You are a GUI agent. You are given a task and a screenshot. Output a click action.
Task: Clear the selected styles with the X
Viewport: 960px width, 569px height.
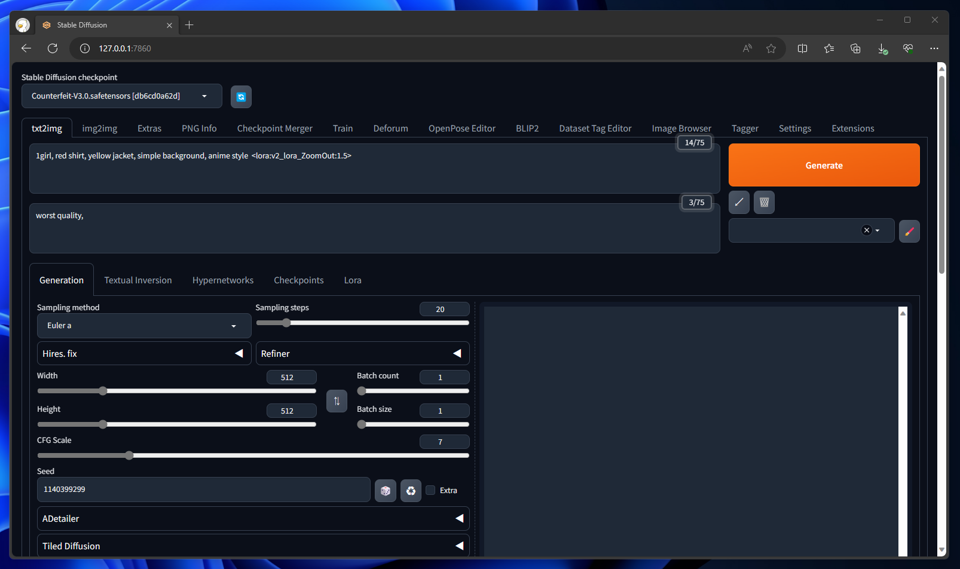[866, 230]
